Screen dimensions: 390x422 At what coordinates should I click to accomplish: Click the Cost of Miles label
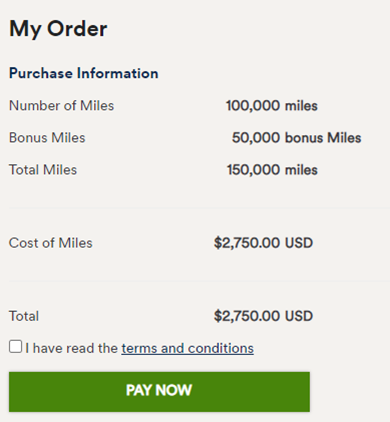point(51,243)
